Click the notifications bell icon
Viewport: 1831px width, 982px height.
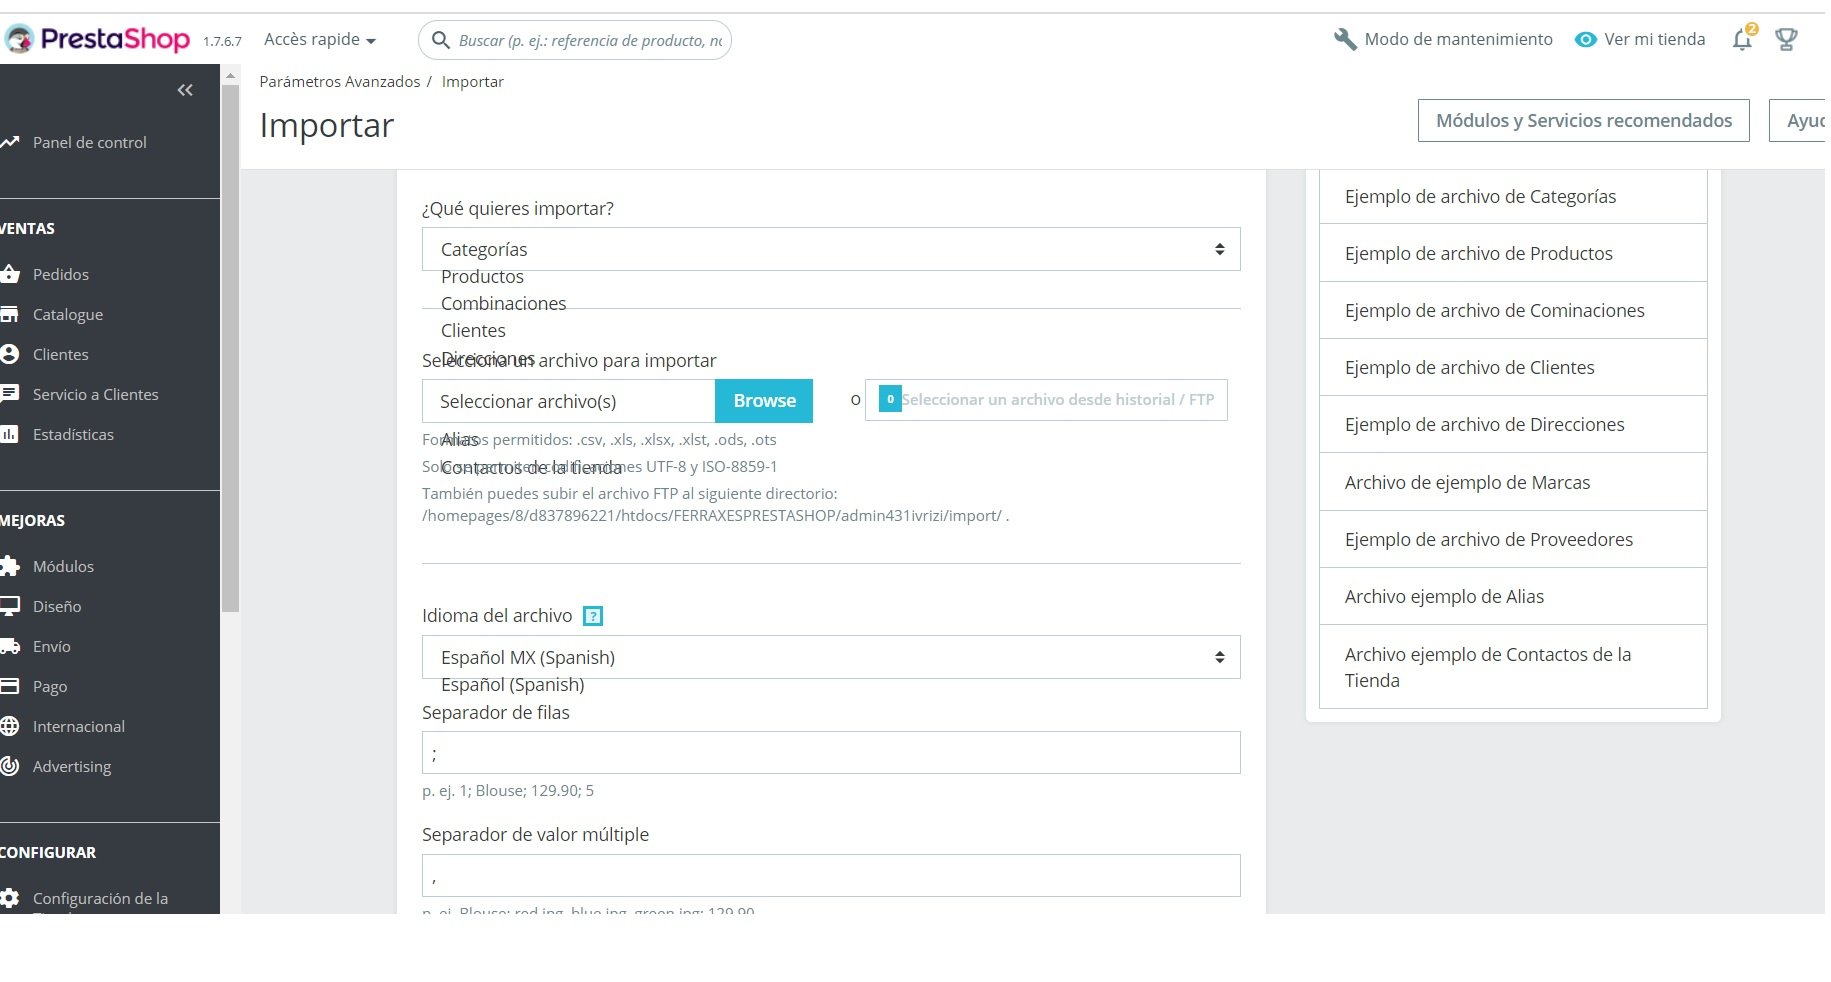coord(1742,40)
